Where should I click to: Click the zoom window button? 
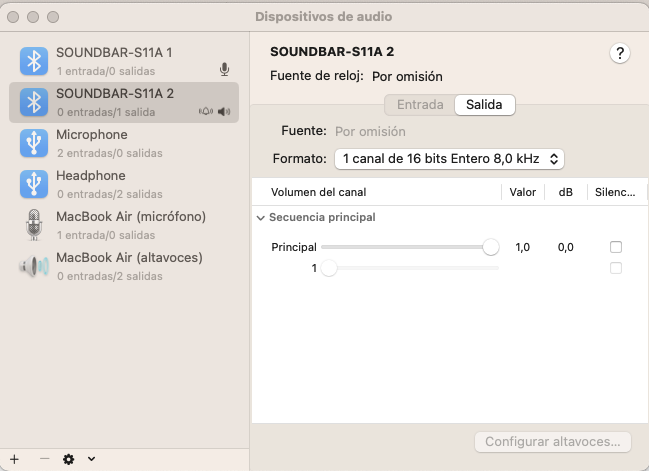[53, 17]
